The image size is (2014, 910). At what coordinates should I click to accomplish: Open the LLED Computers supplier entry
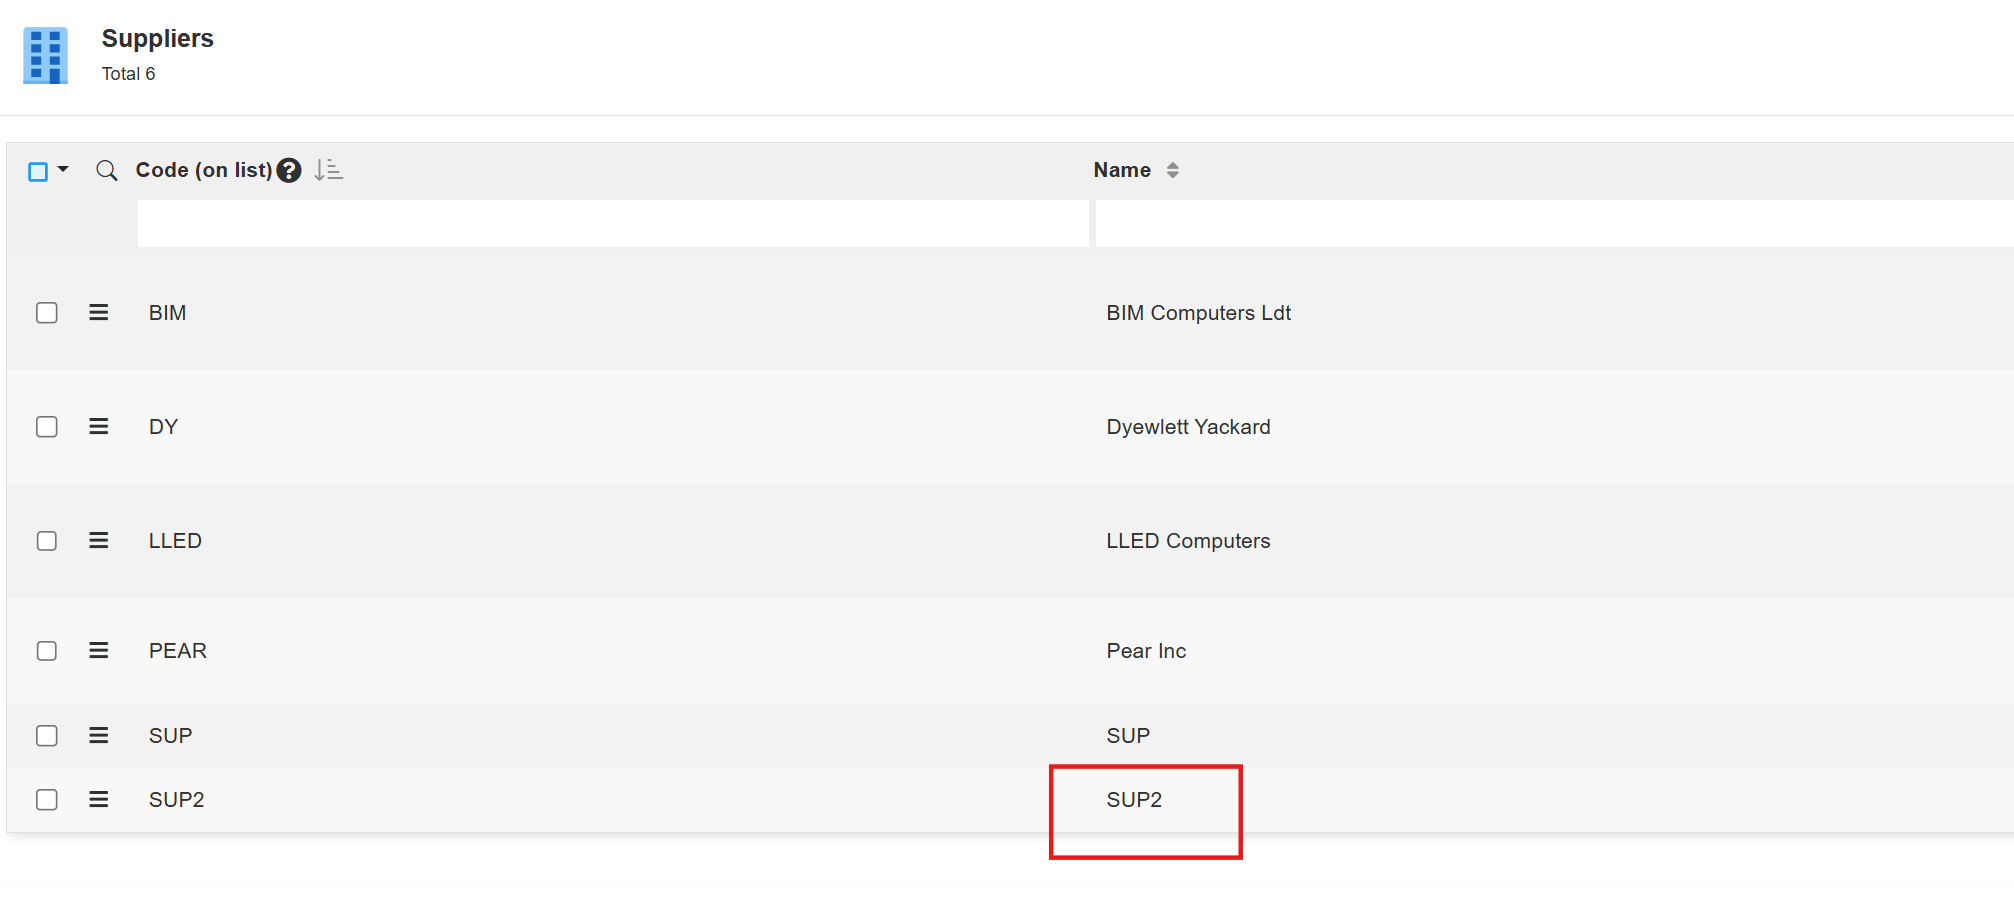(1187, 541)
